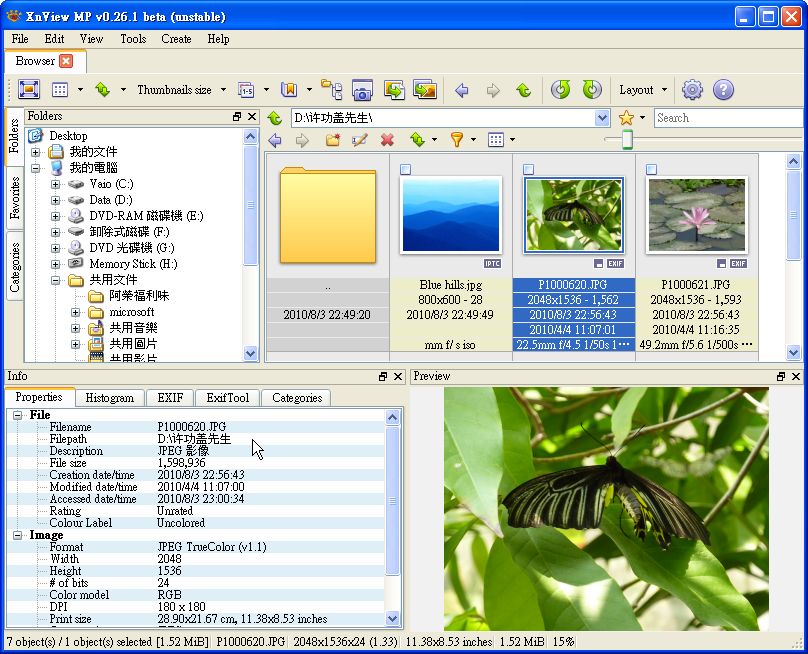The image size is (808, 654).
Task: Click browser toolbar back arrow
Action: click(x=275, y=140)
